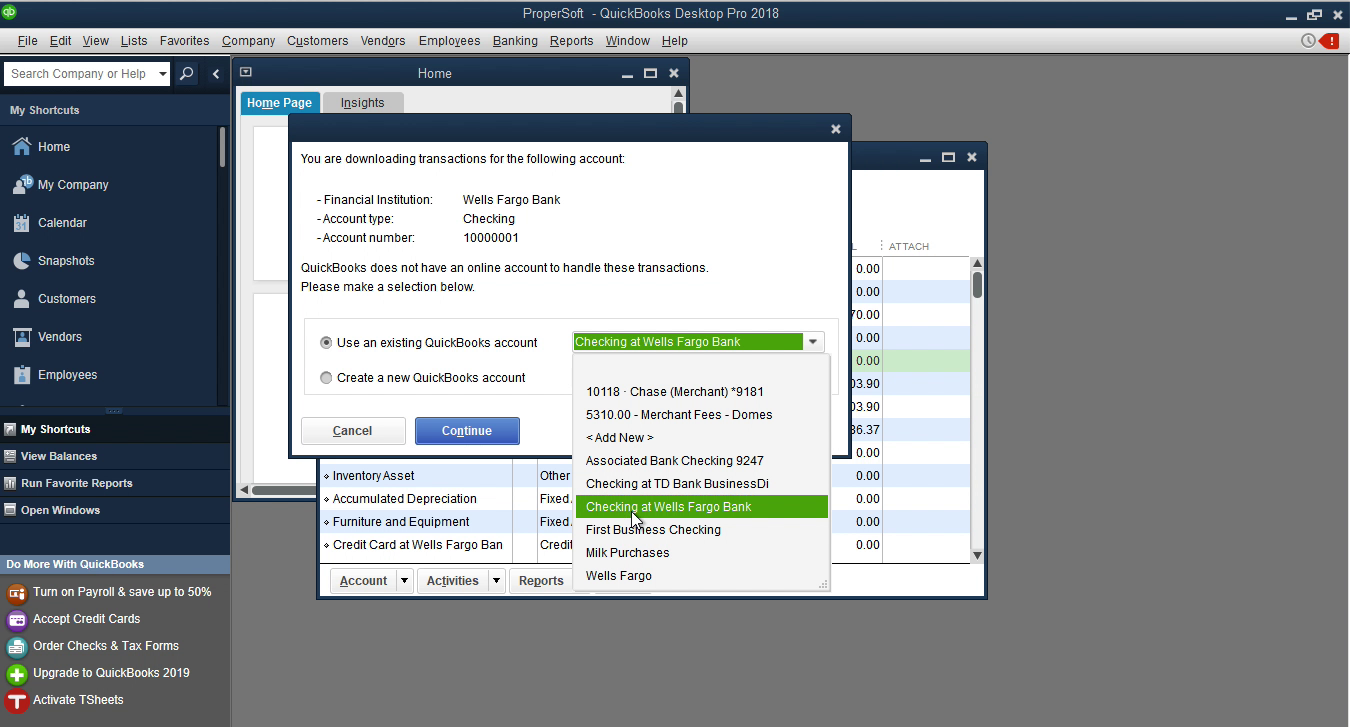This screenshot has height=727, width=1350.
Task: Click the clock reminders icon
Action: (x=1308, y=41)
